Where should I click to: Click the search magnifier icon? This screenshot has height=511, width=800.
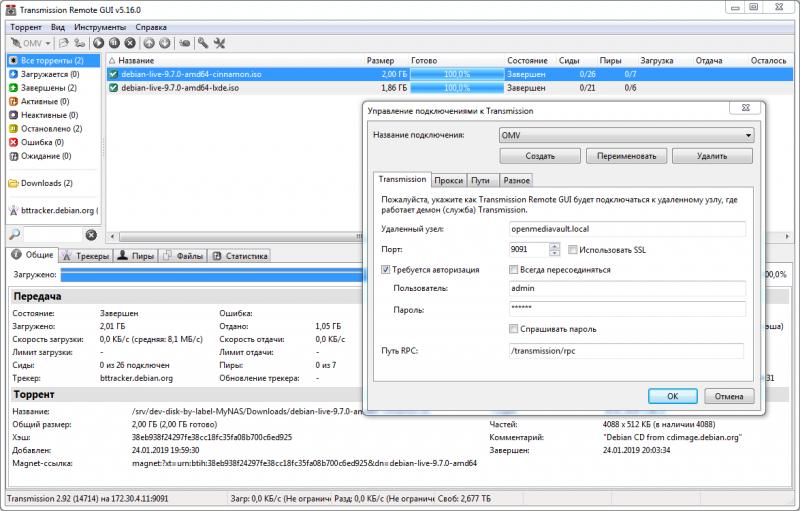point(14,235)
